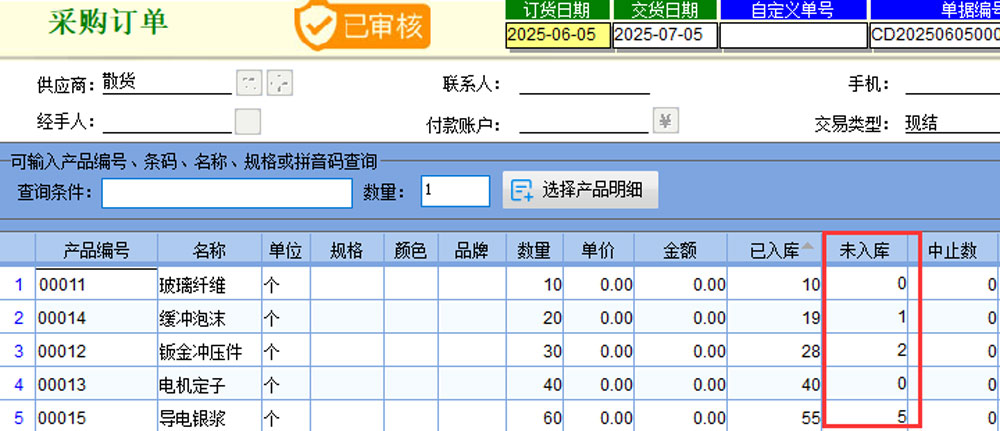Select row number 5 in table

point(17,417)
